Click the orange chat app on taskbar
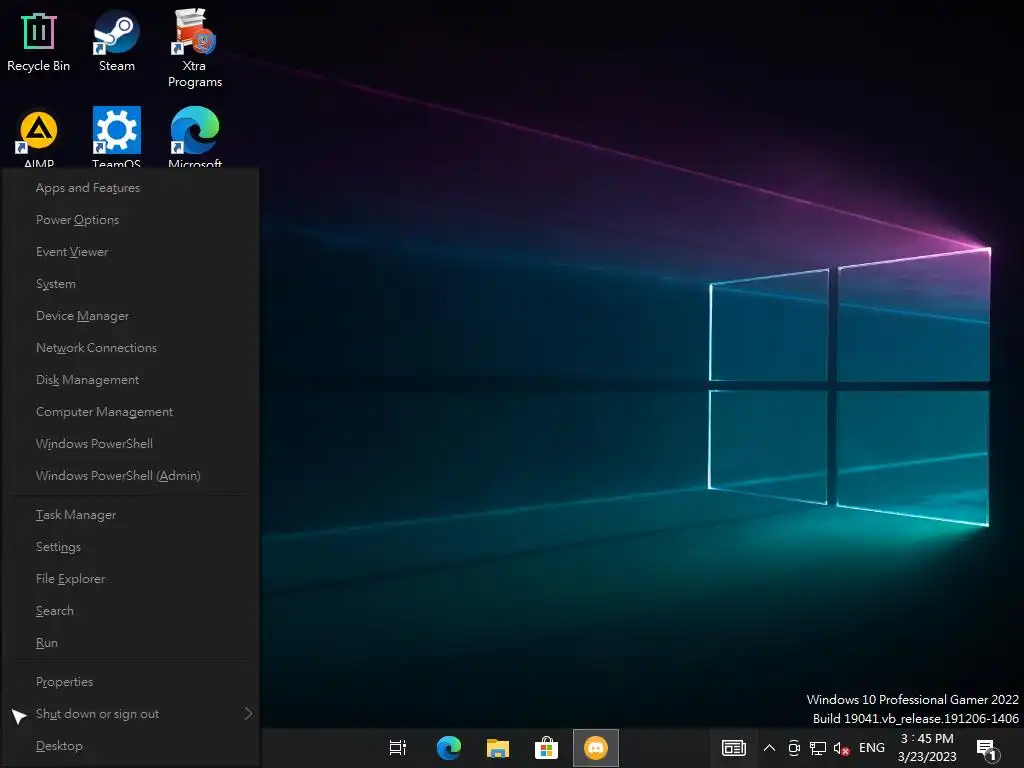 (596, 748)
